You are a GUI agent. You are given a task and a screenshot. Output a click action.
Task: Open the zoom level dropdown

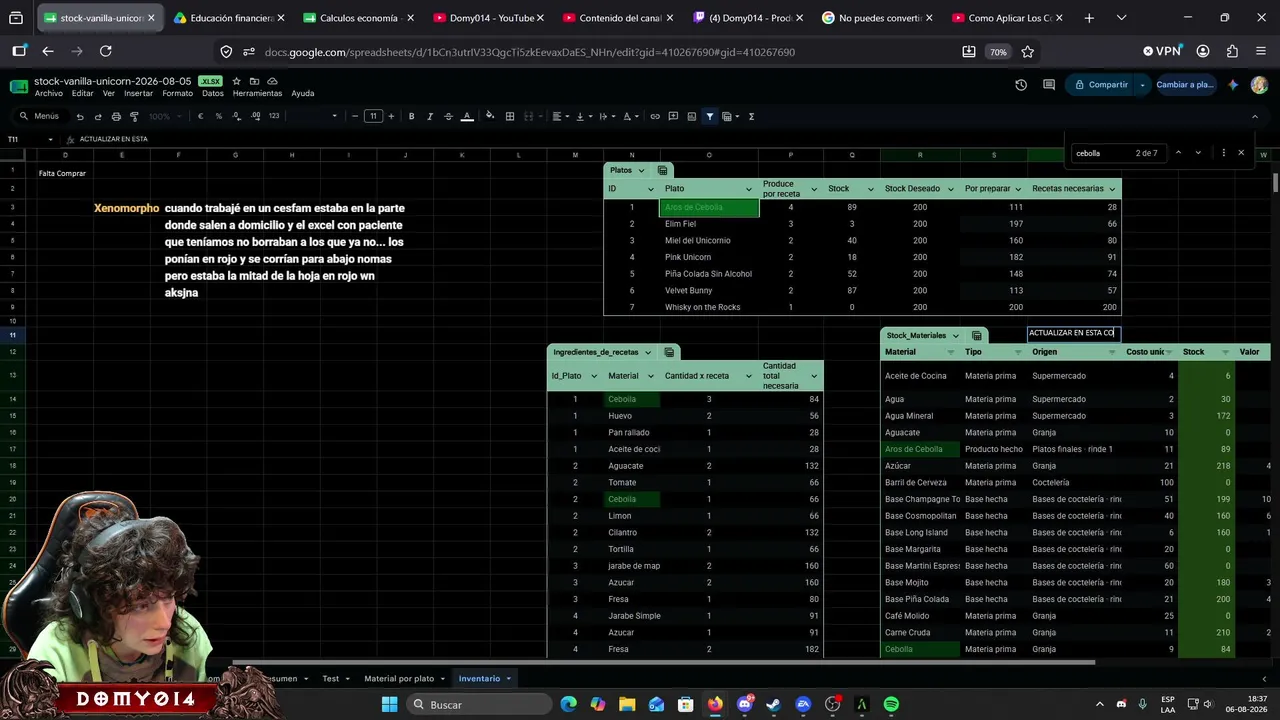[x=164, y=116]
